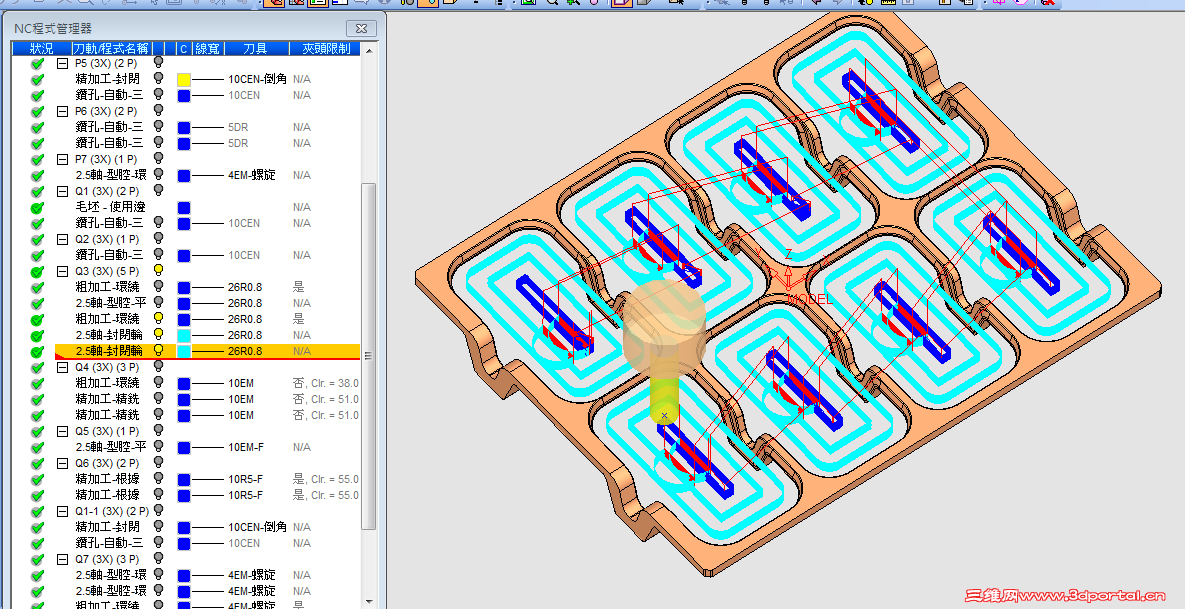Click the yellow color swatch of 10CEN-倒角 in P5

point(184,79)
